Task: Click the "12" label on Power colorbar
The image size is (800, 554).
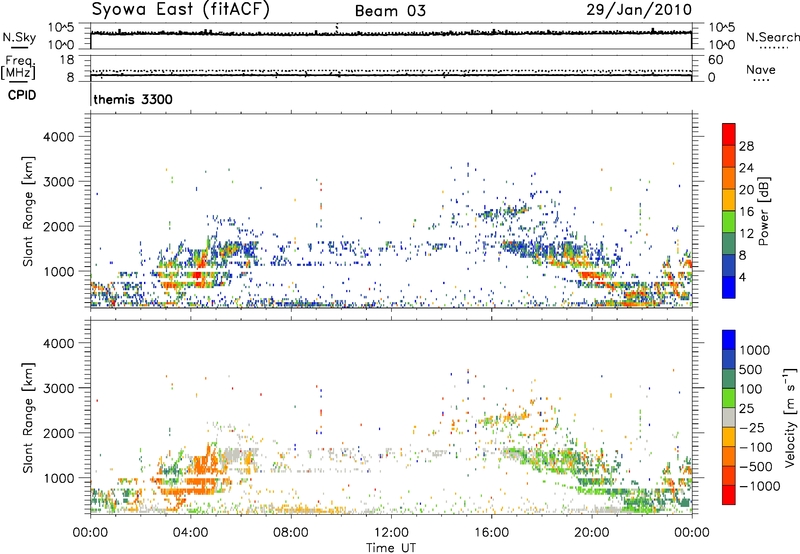Action: (746, 234)
